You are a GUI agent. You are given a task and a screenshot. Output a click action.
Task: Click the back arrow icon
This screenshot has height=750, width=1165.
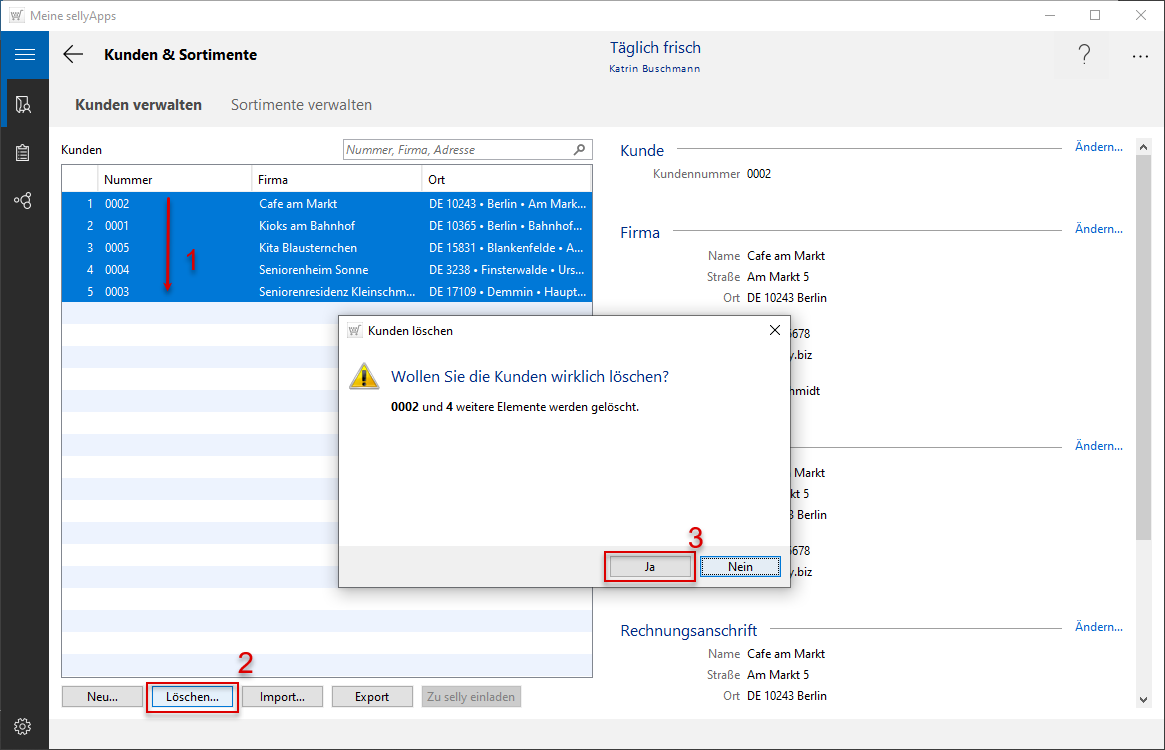pos(73,55)
